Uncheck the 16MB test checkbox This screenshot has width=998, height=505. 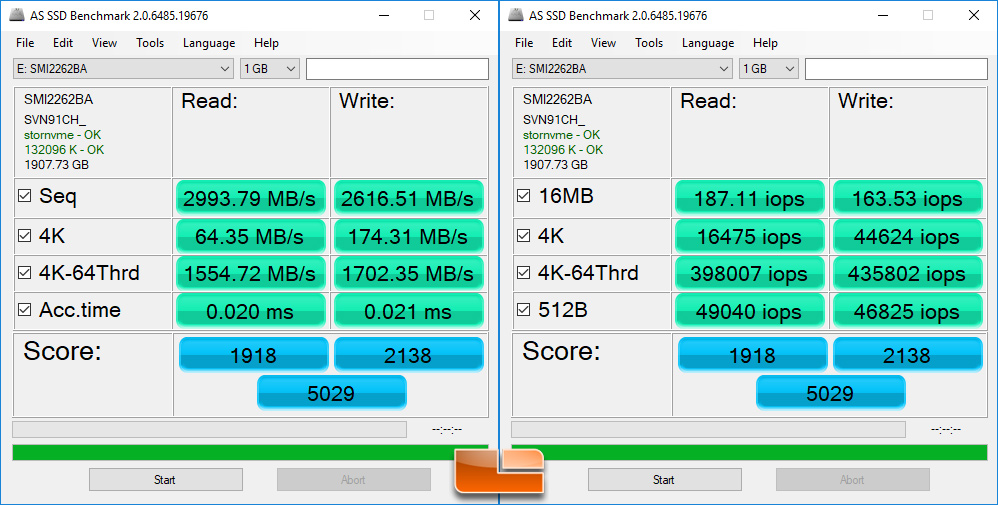pos(523,196)
